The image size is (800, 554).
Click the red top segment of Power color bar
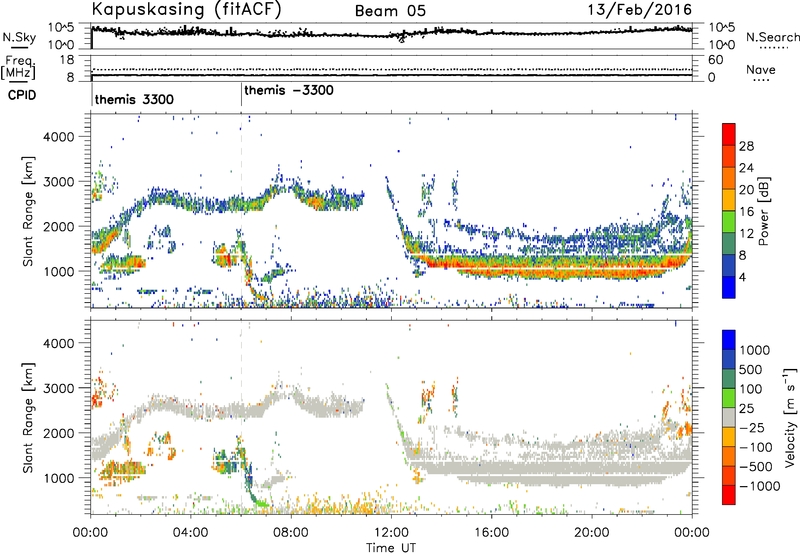coord(729,134)
